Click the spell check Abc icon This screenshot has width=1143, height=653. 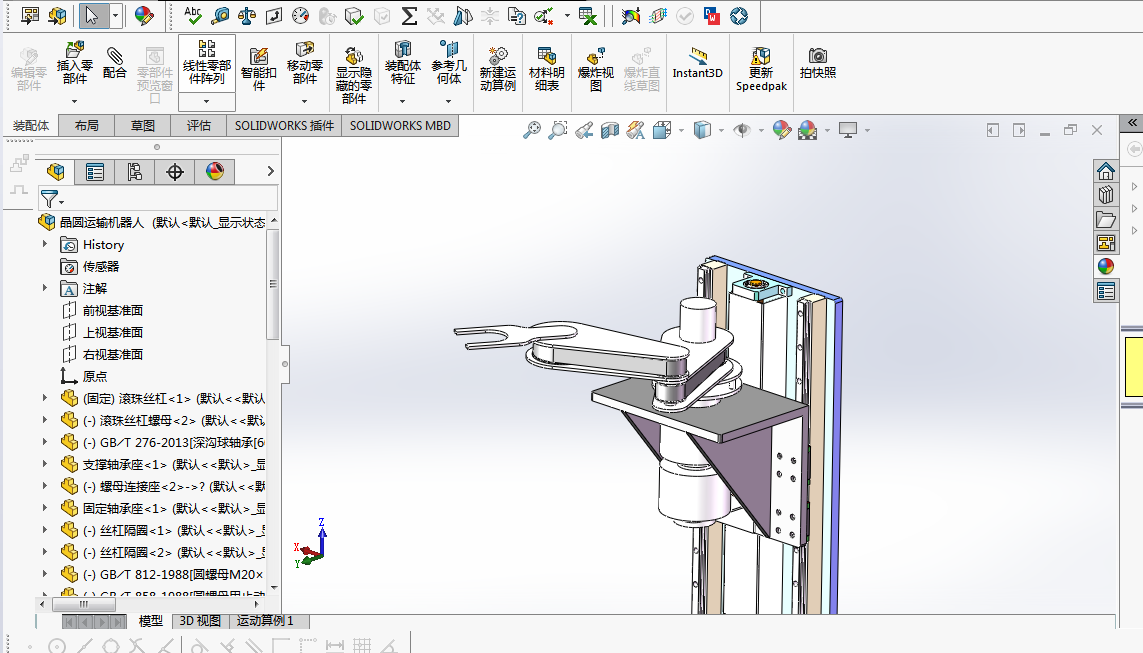193,15
